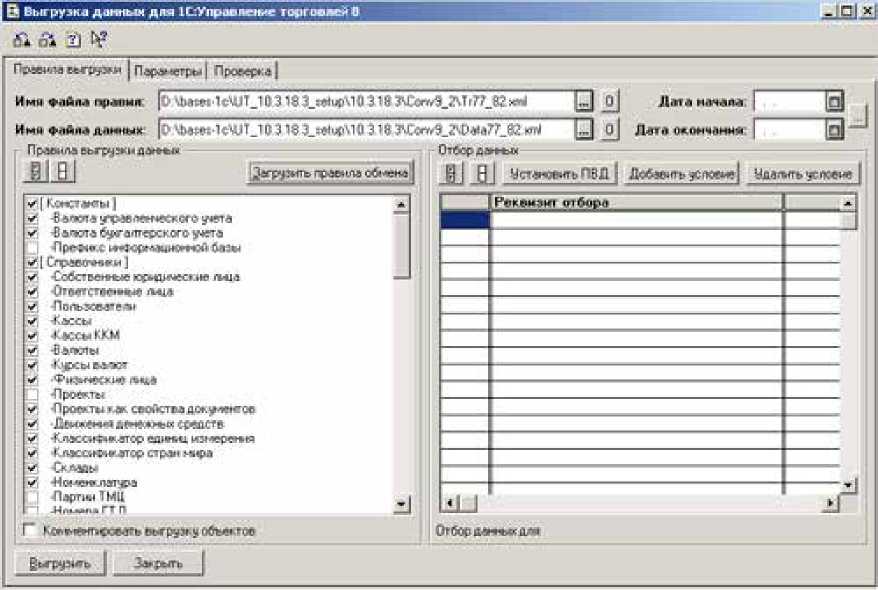
Task: Toggle the Кассы checkbox
Action: (32, 321)
